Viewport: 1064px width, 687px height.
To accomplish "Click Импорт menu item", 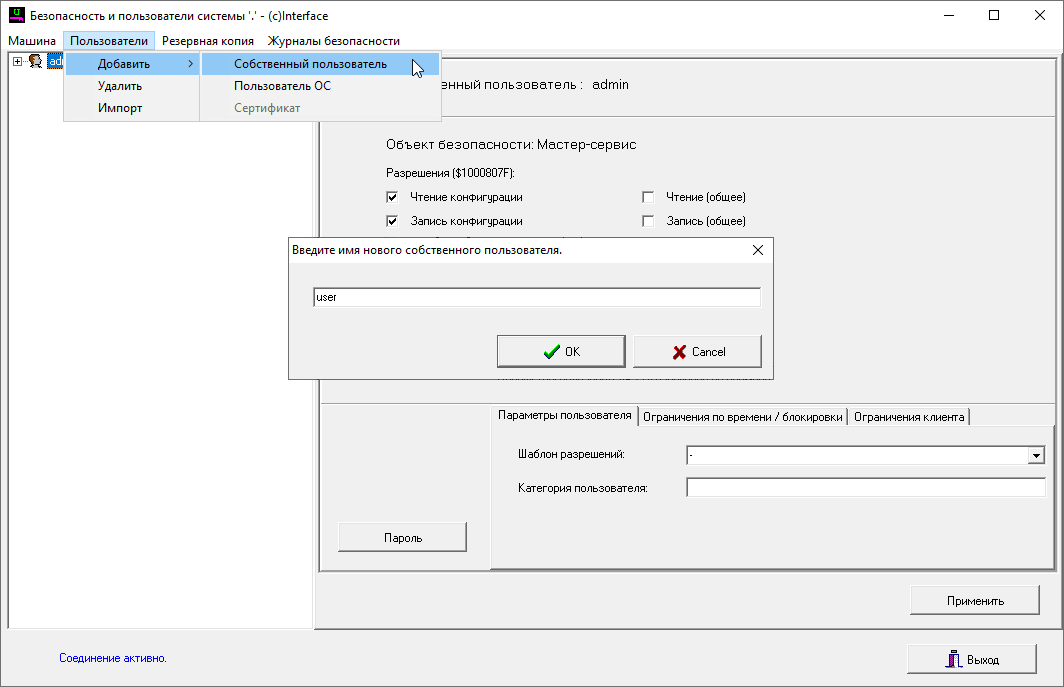I will point(120,108).
